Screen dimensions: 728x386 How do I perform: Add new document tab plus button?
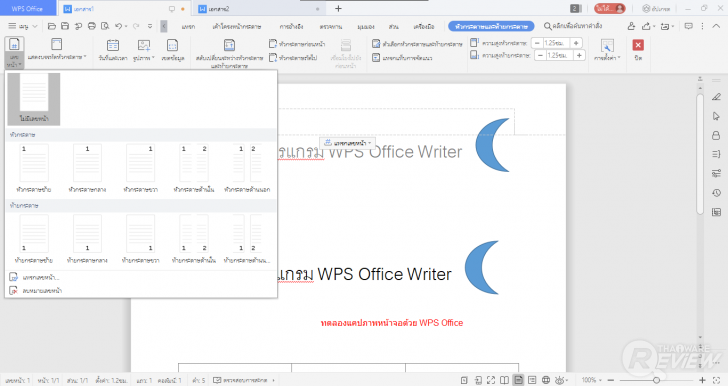338,8
